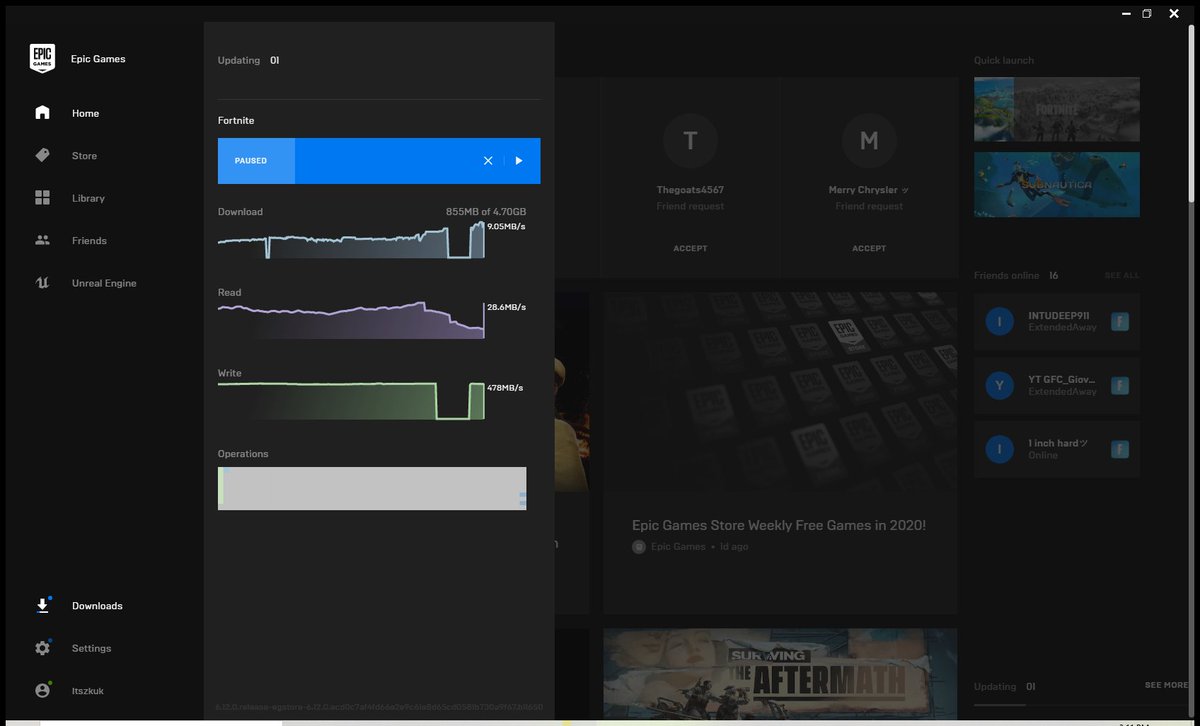
Task: Click the '9.05MB/s' download speed value
Action: pyautogui.click(x=506, y=226)
